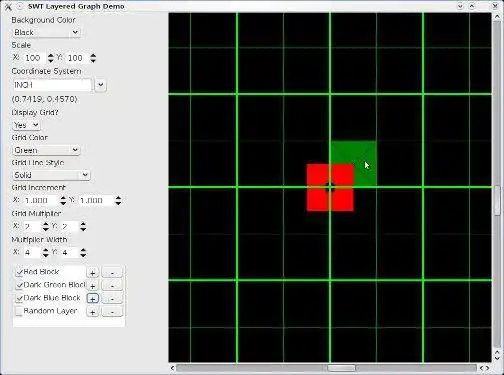Click the window menu icon in title bar
This screenshot has width=504, height=375.
(8, 6)
